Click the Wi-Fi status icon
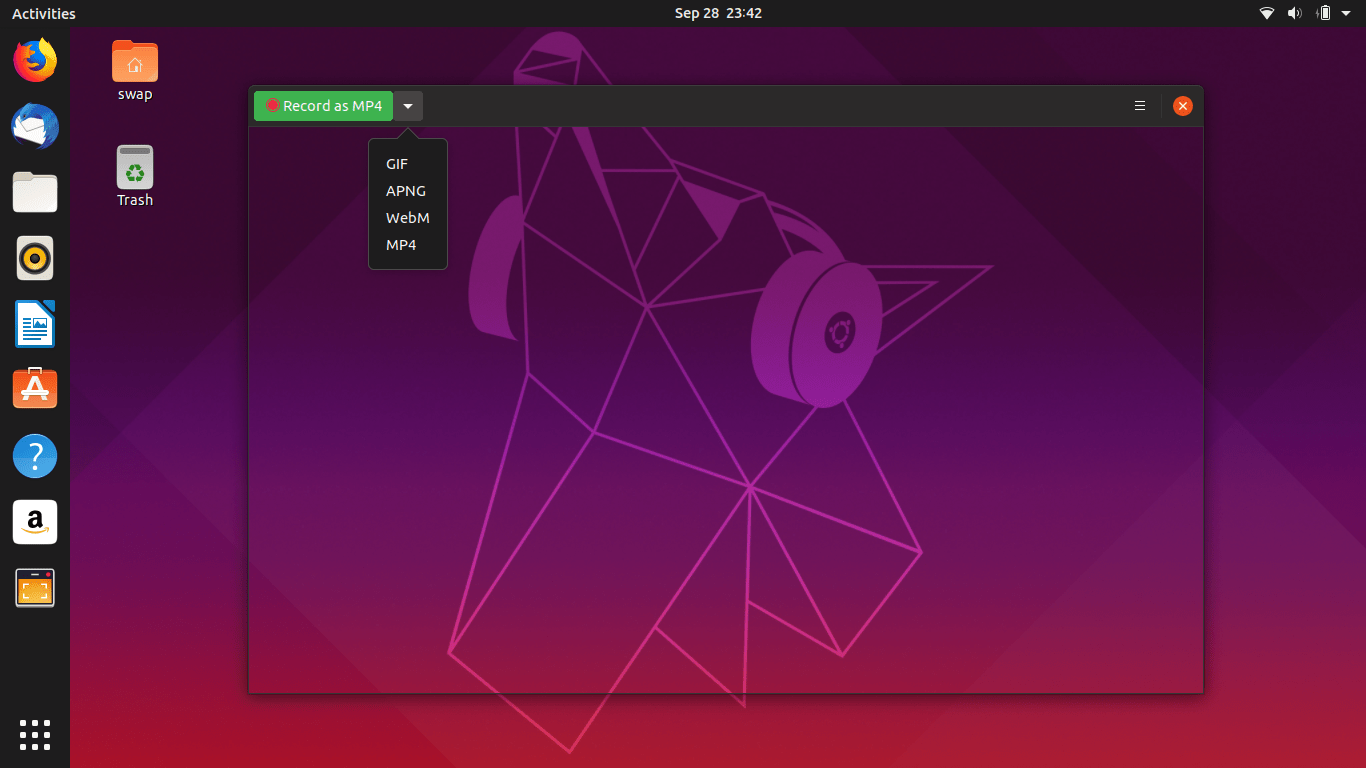The height and width of the screenshot is (768, 1366). tap(1267, 13)
